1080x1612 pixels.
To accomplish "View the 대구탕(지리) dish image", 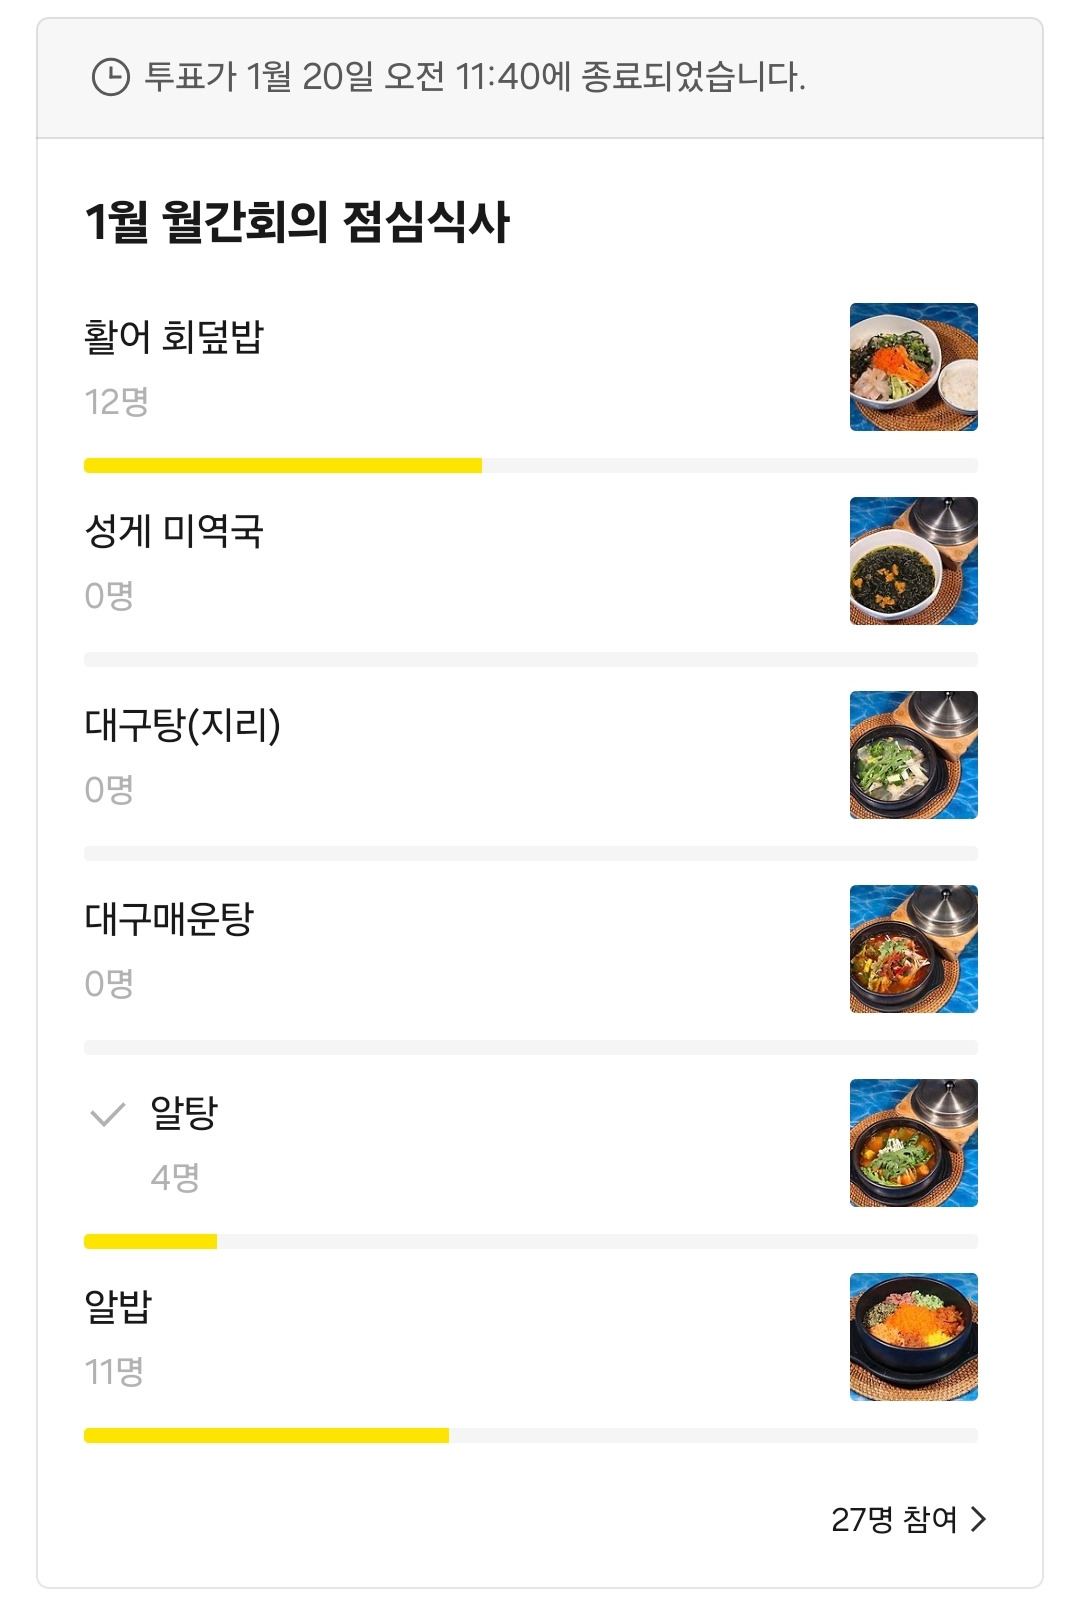I will [x=914, y=755].
